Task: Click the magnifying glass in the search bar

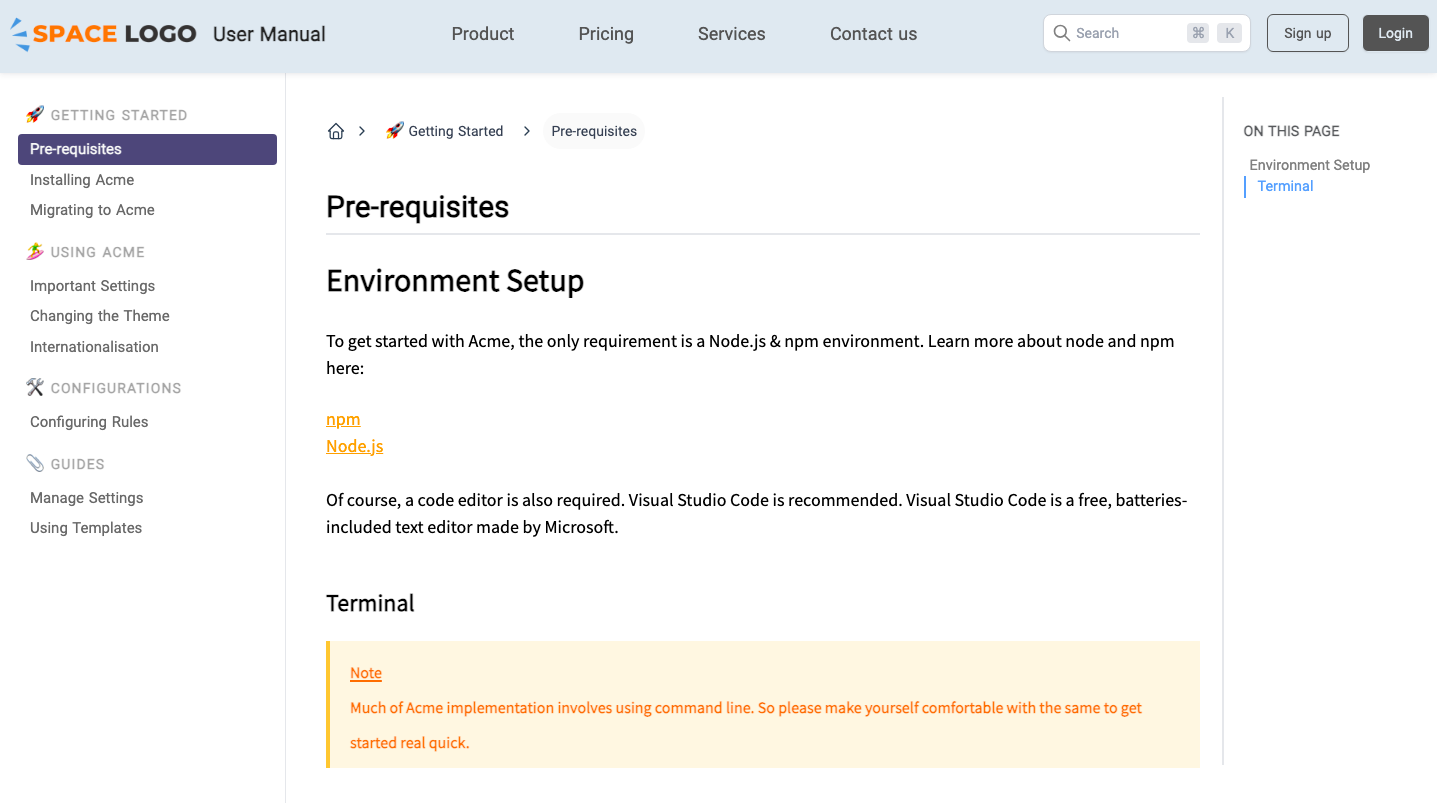Action: 1060,32
